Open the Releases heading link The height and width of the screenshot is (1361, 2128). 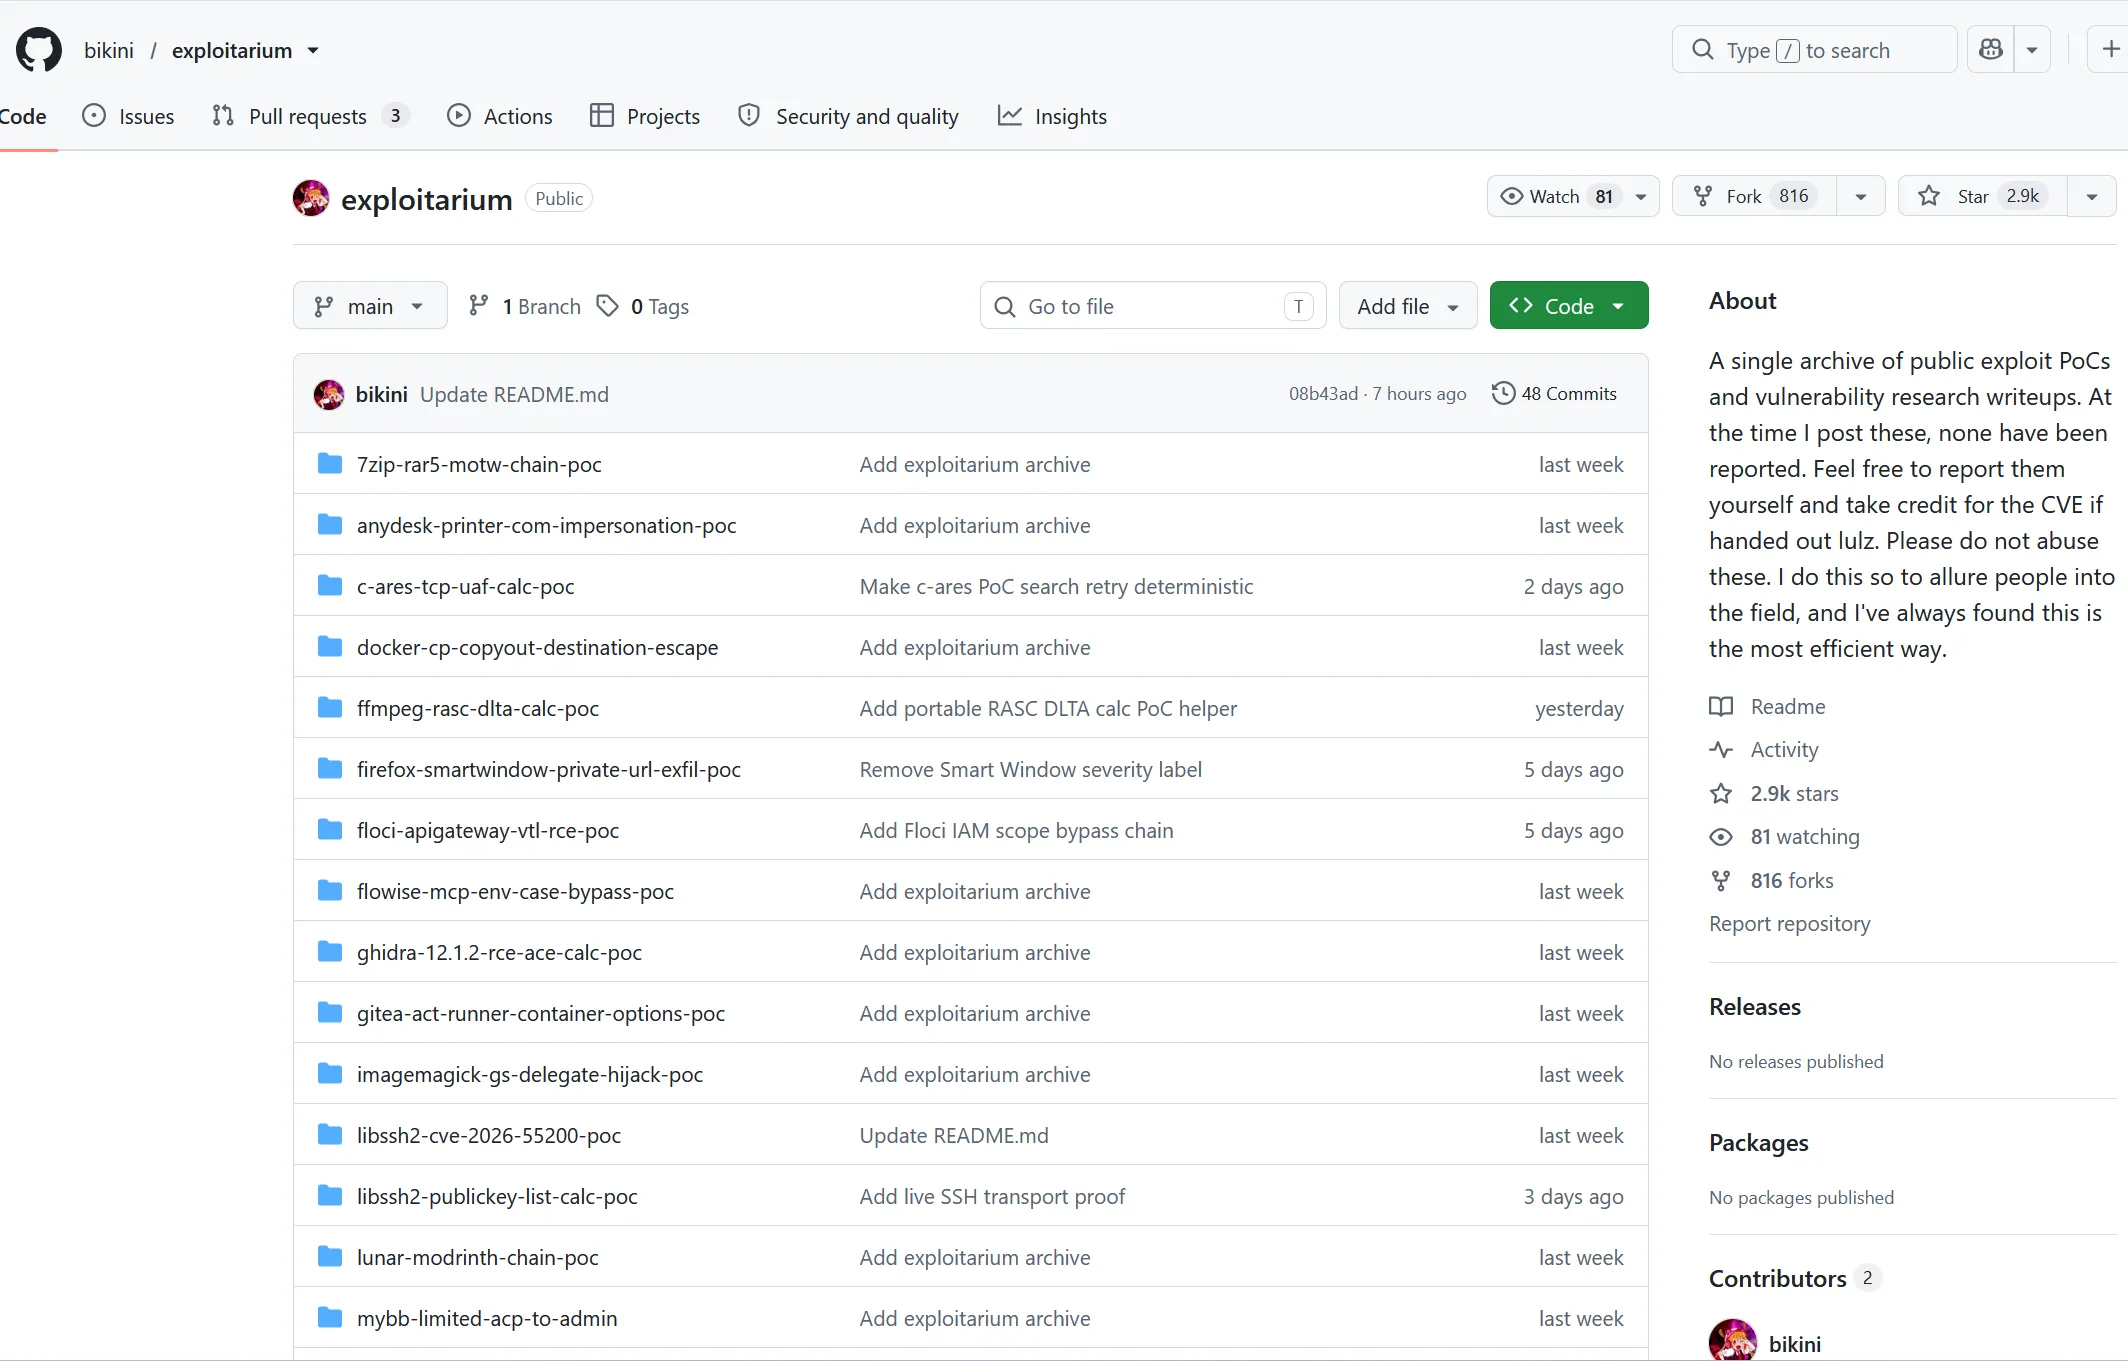click(1755, 1006)
